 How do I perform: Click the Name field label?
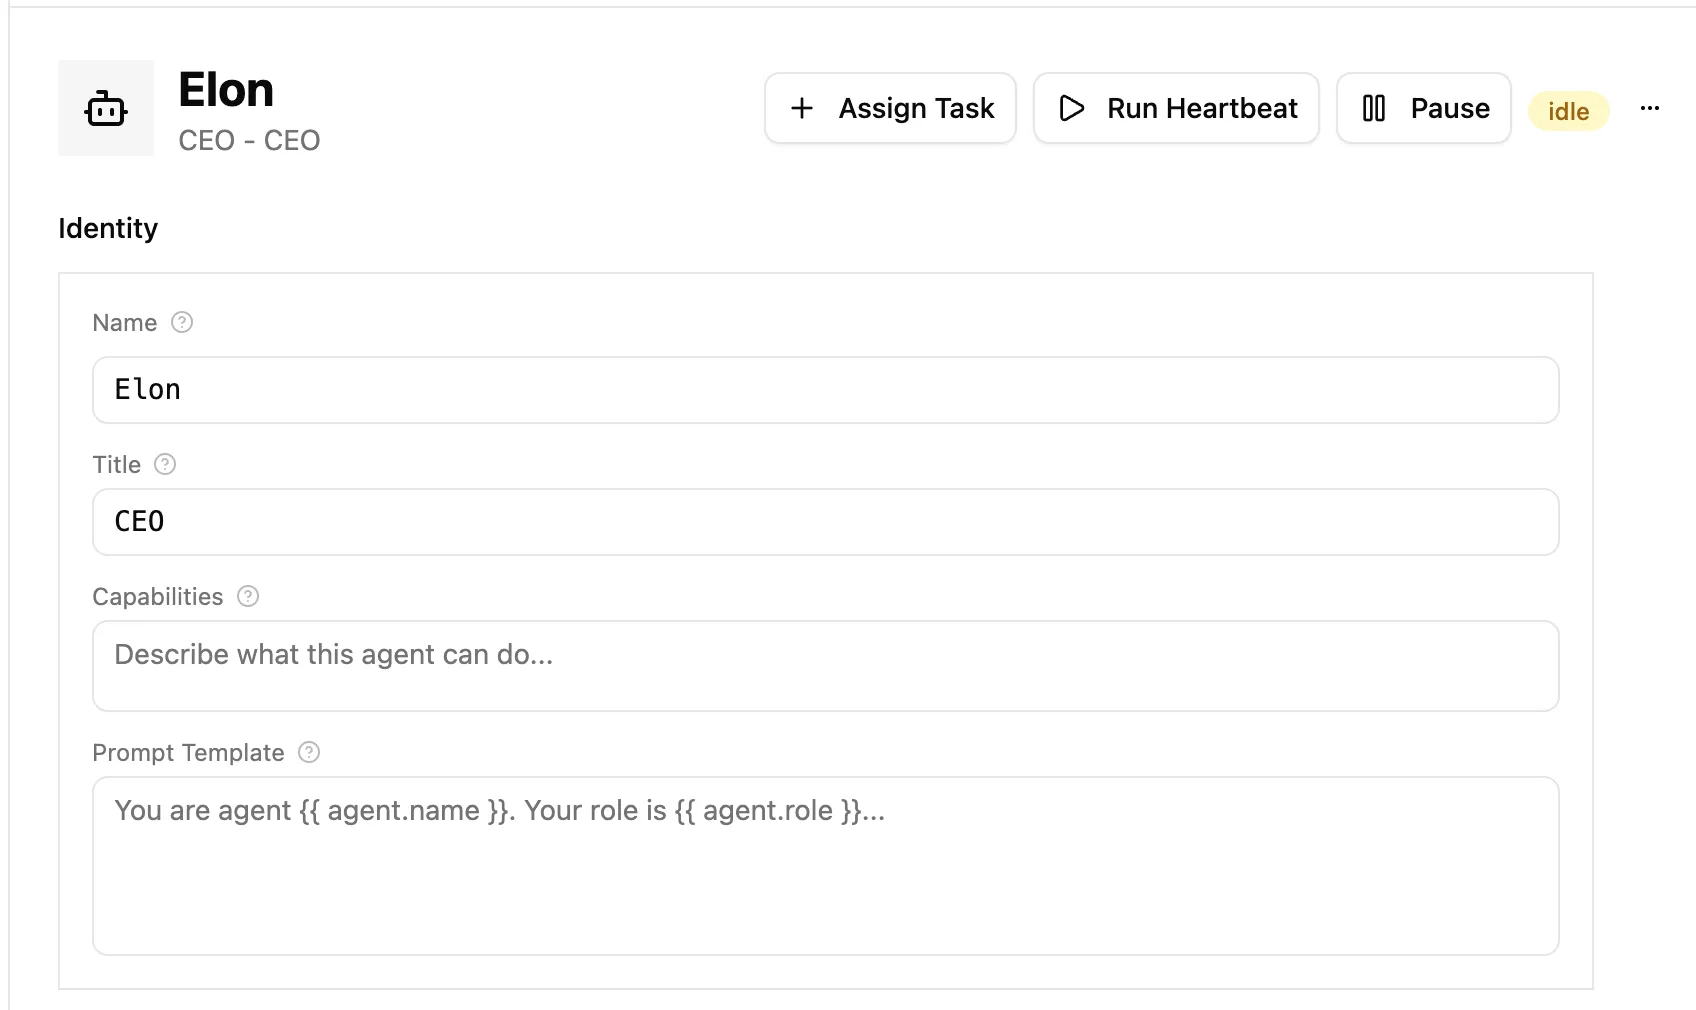124,323
